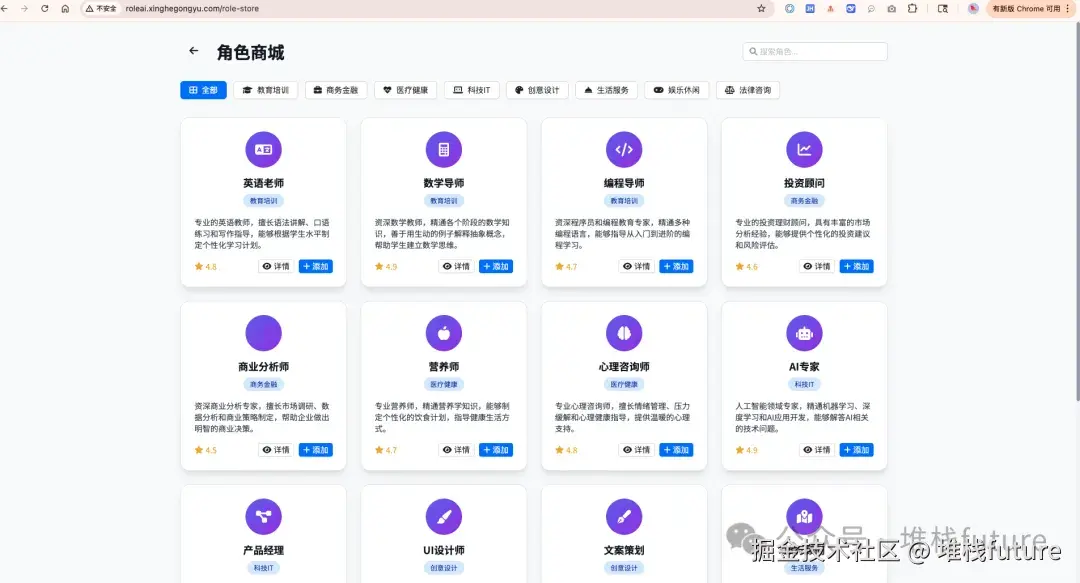Viewport: 1080px width, 583px height.
Task: Click the circle icon on 商业分析师 card
Action: coord(263,332)
